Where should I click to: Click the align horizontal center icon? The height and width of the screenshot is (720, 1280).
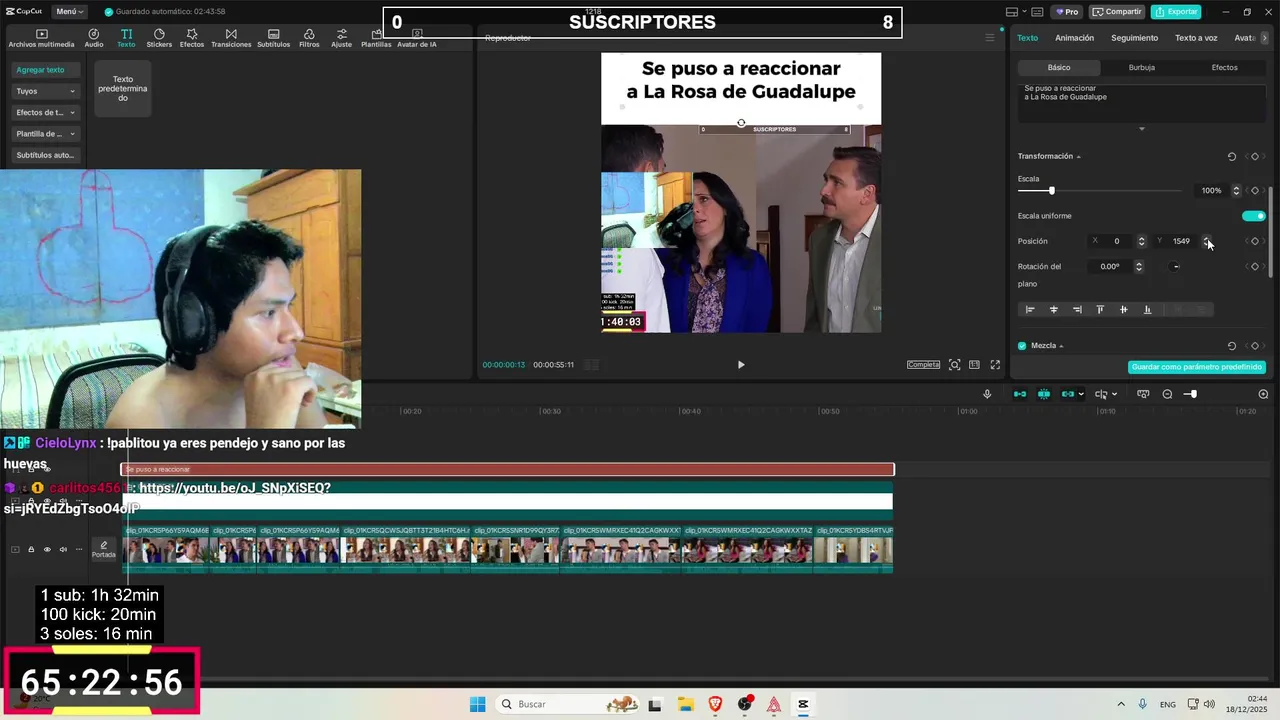1053,310
